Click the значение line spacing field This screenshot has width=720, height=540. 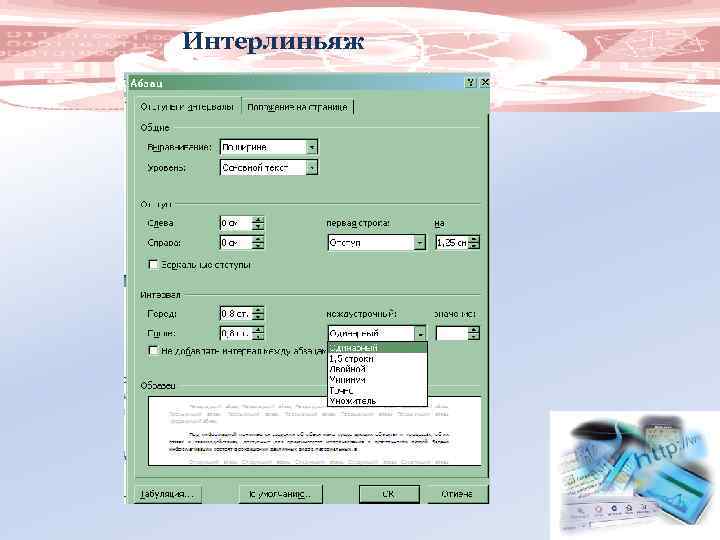tap(452, 333)
